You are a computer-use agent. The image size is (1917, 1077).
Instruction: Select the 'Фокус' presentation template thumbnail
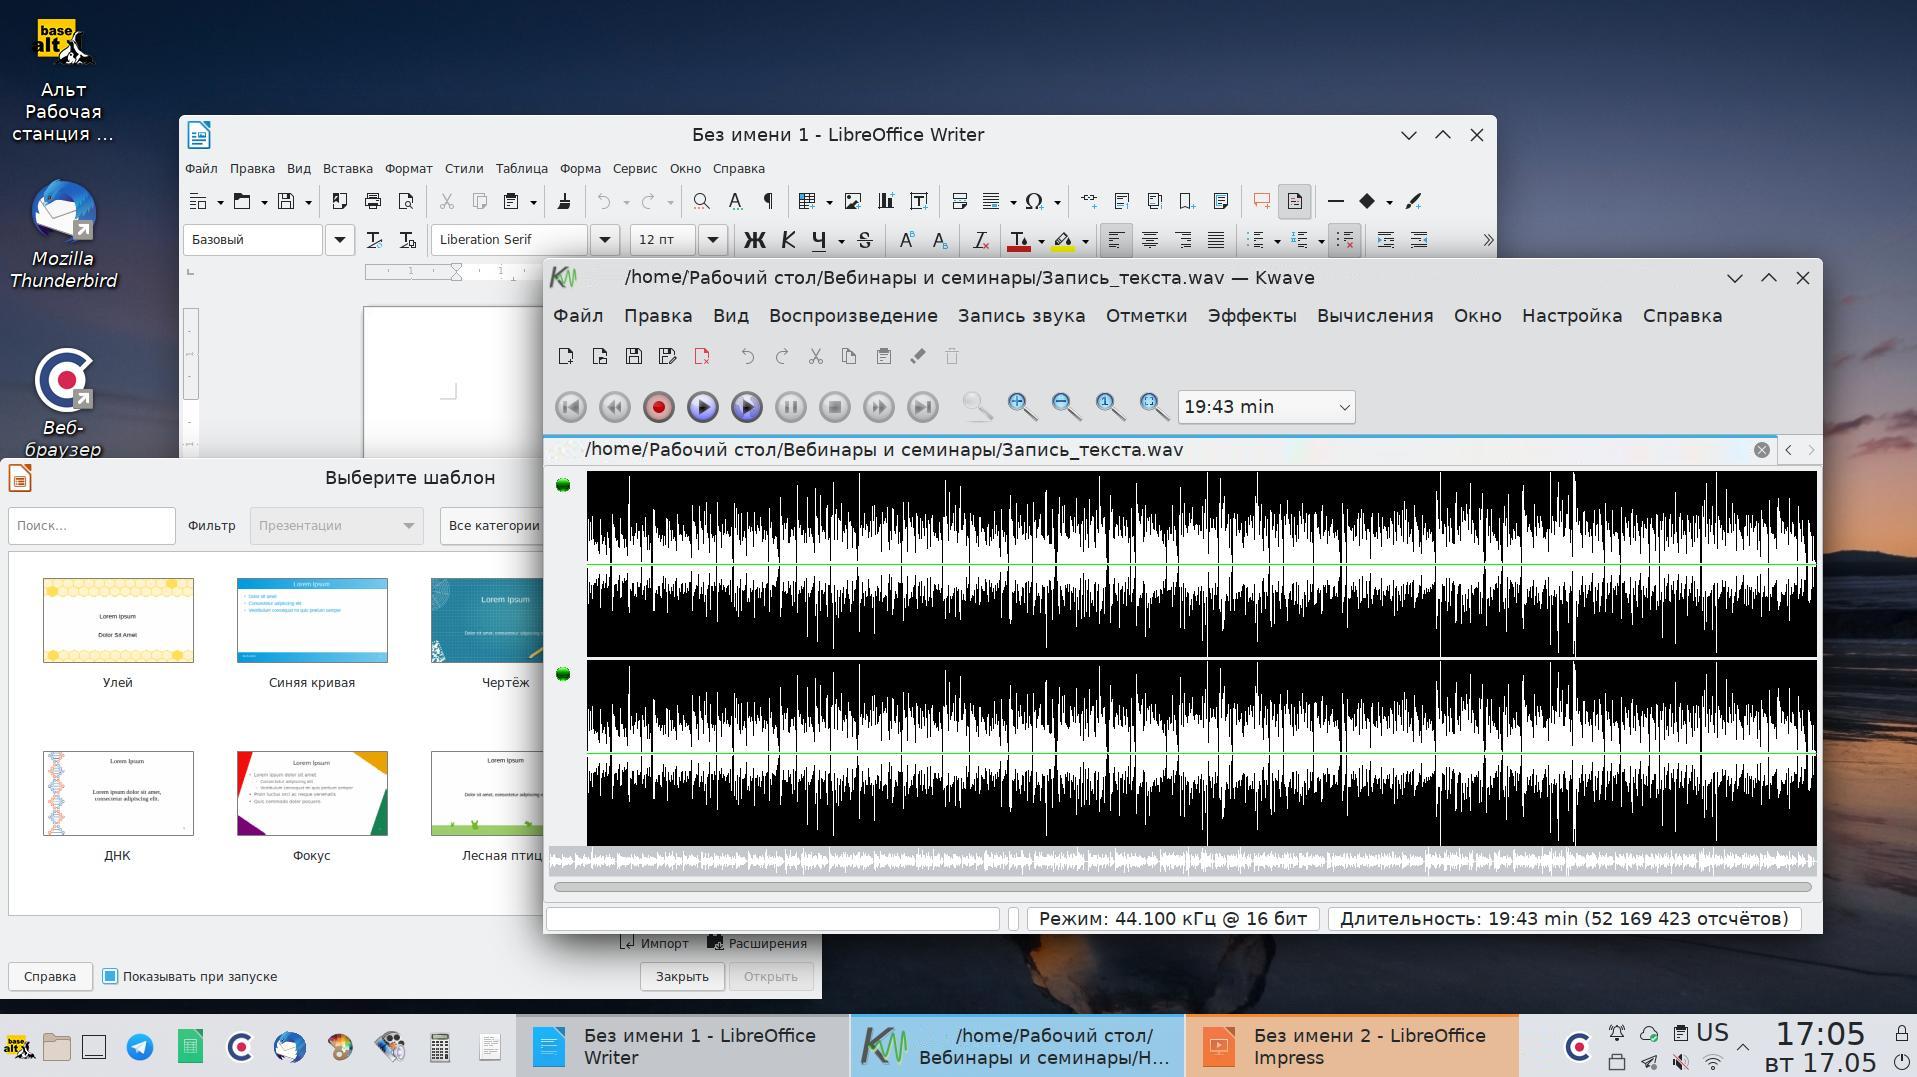click(312, 793)
